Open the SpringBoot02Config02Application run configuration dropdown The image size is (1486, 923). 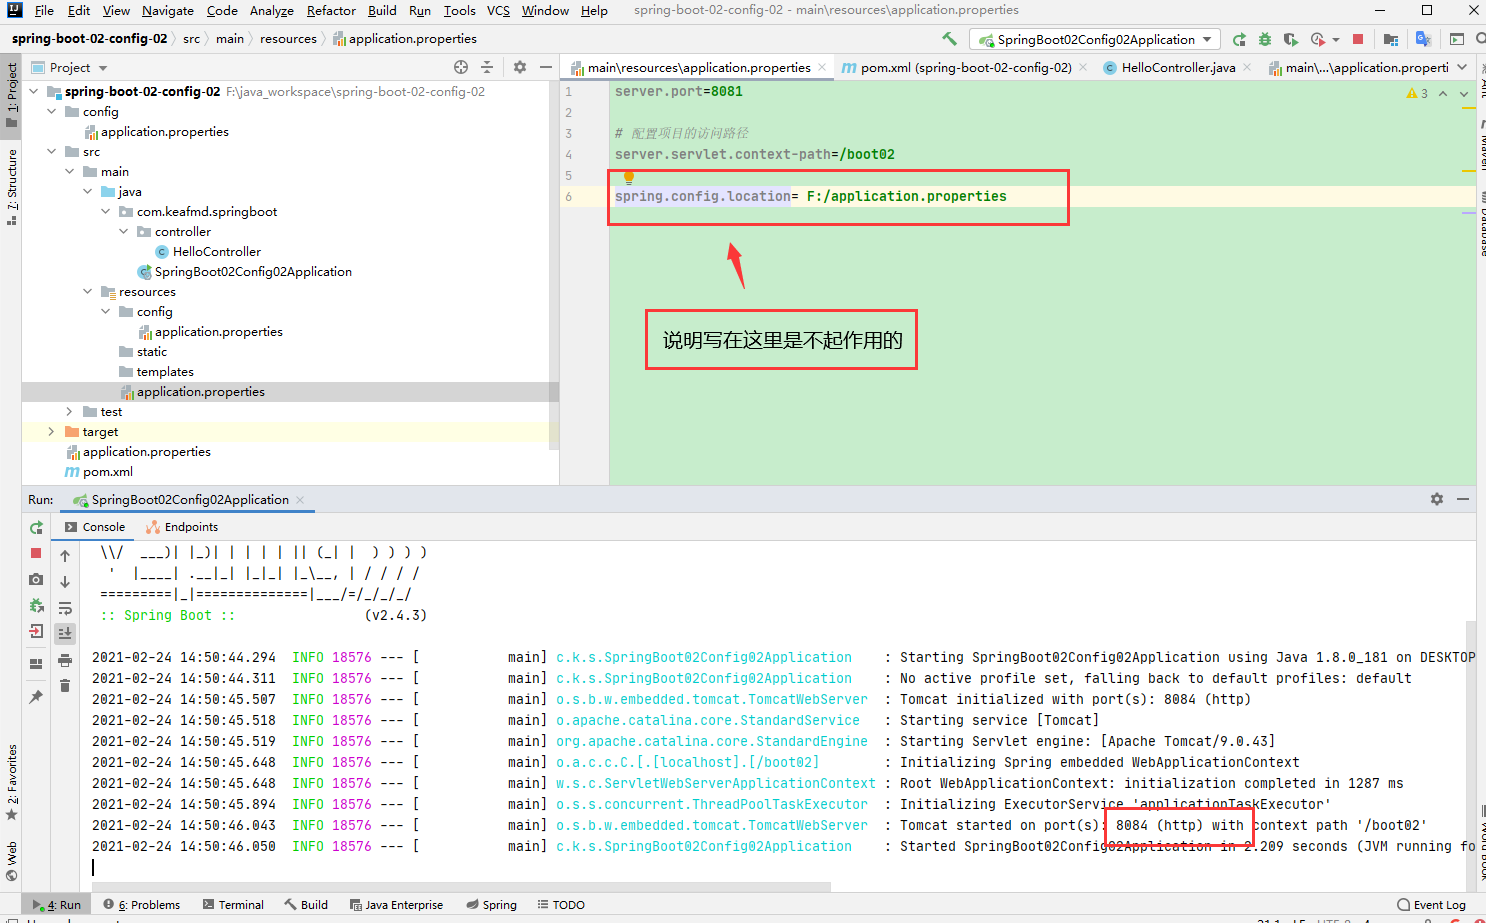[1094, 38]
